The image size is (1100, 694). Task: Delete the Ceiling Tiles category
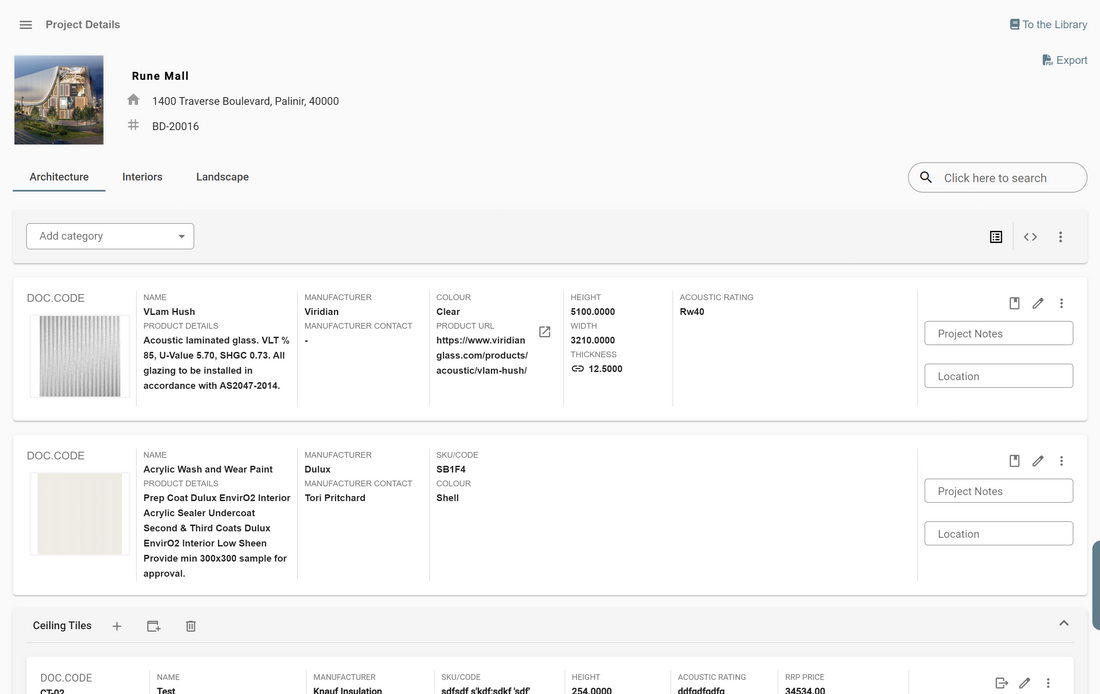click(x=190, y=625)
